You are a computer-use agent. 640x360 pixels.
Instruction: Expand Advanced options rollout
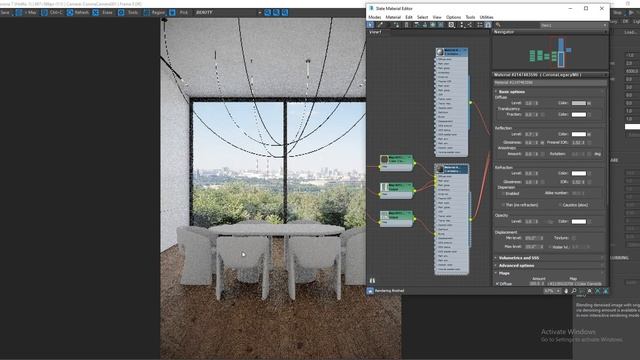point(549,266)
